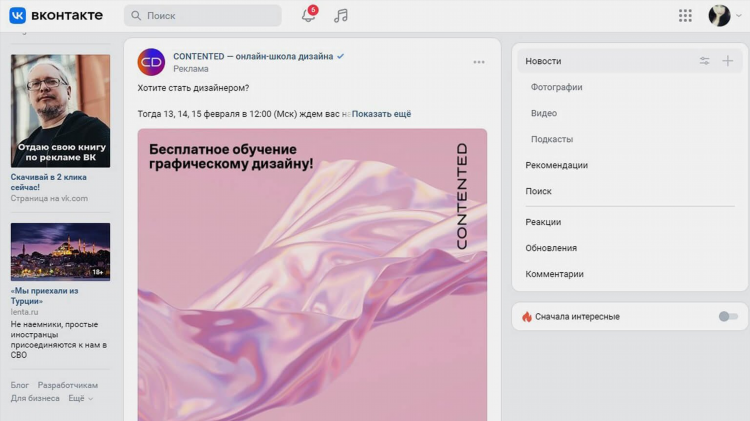The height and width of the screenshot is (421, 750).
Task: Open the pink design course banner
Action: [x=312, y=275]
